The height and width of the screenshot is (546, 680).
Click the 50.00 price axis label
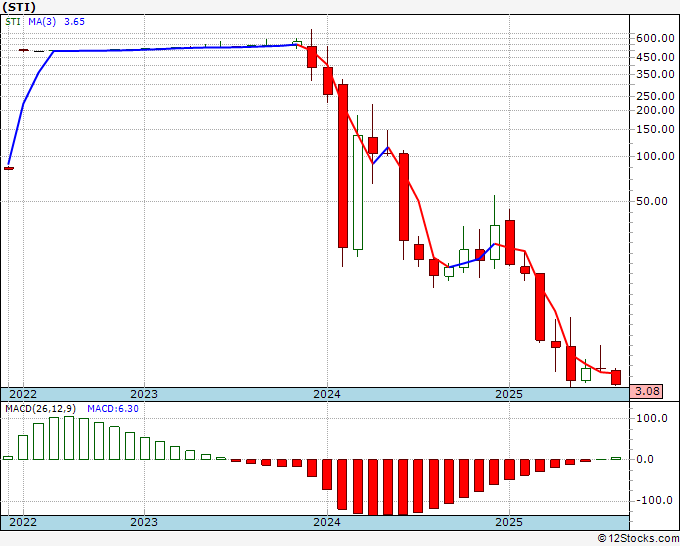coord(652,201)
